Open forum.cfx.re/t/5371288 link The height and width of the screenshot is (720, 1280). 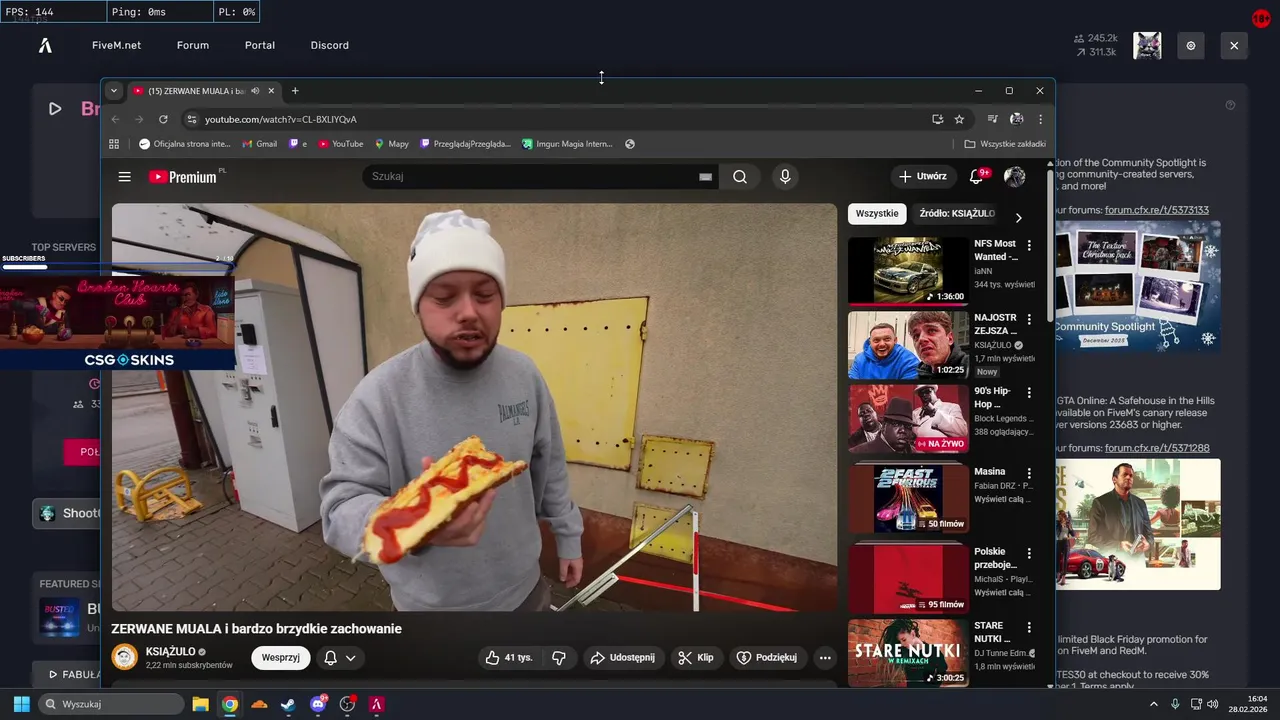coord(1157,448)
